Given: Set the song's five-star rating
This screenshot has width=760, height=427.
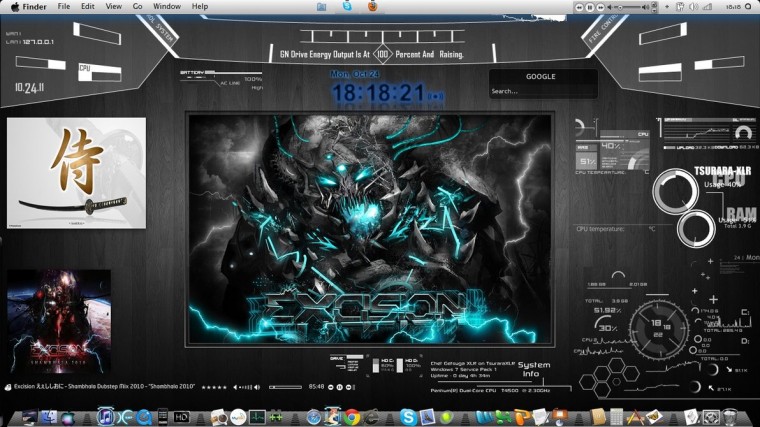Looking at the screenshot, I should pyautogui.click(x=214, y=387).
